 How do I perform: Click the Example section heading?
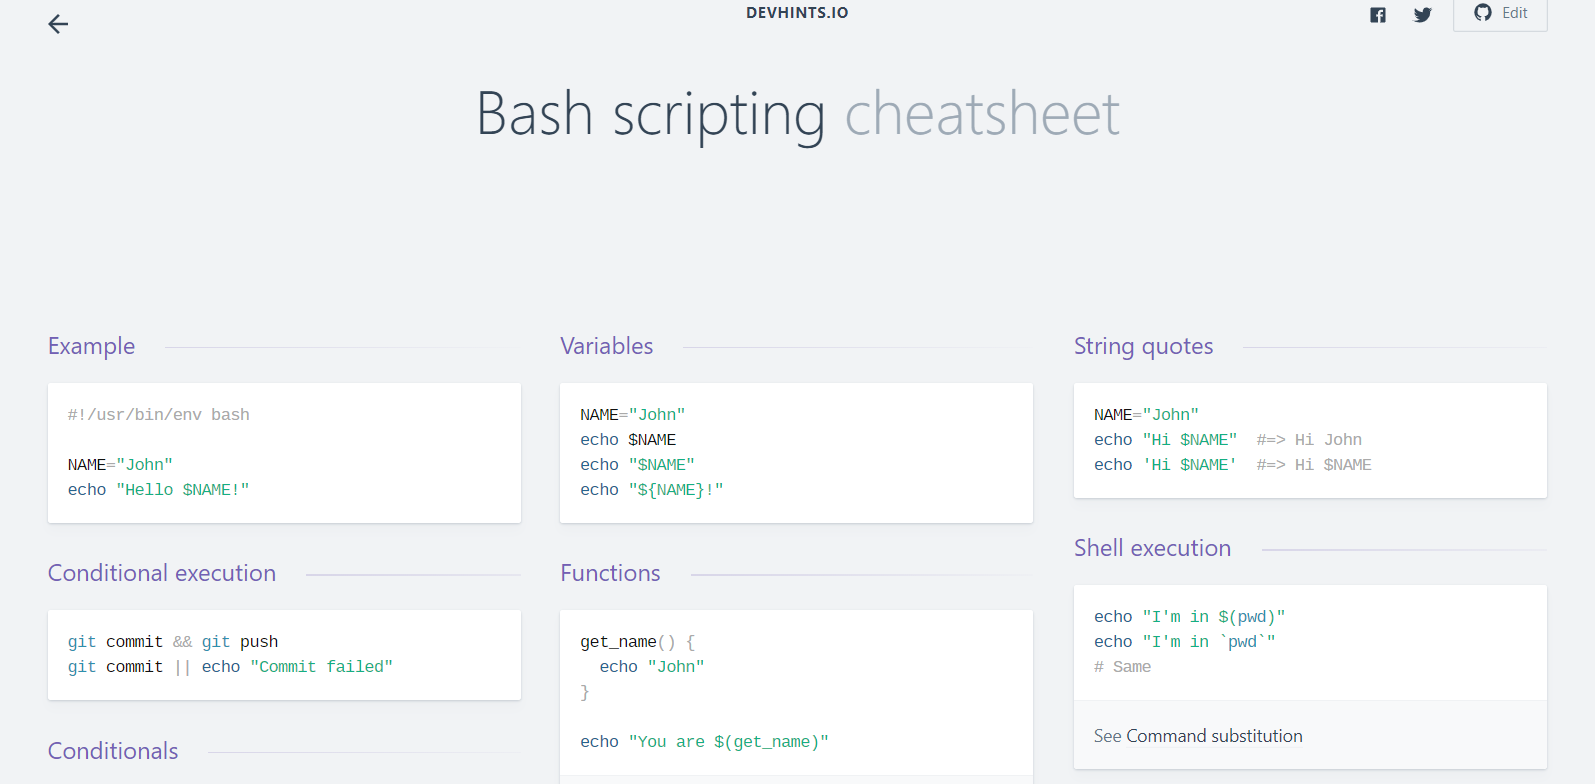91,346
